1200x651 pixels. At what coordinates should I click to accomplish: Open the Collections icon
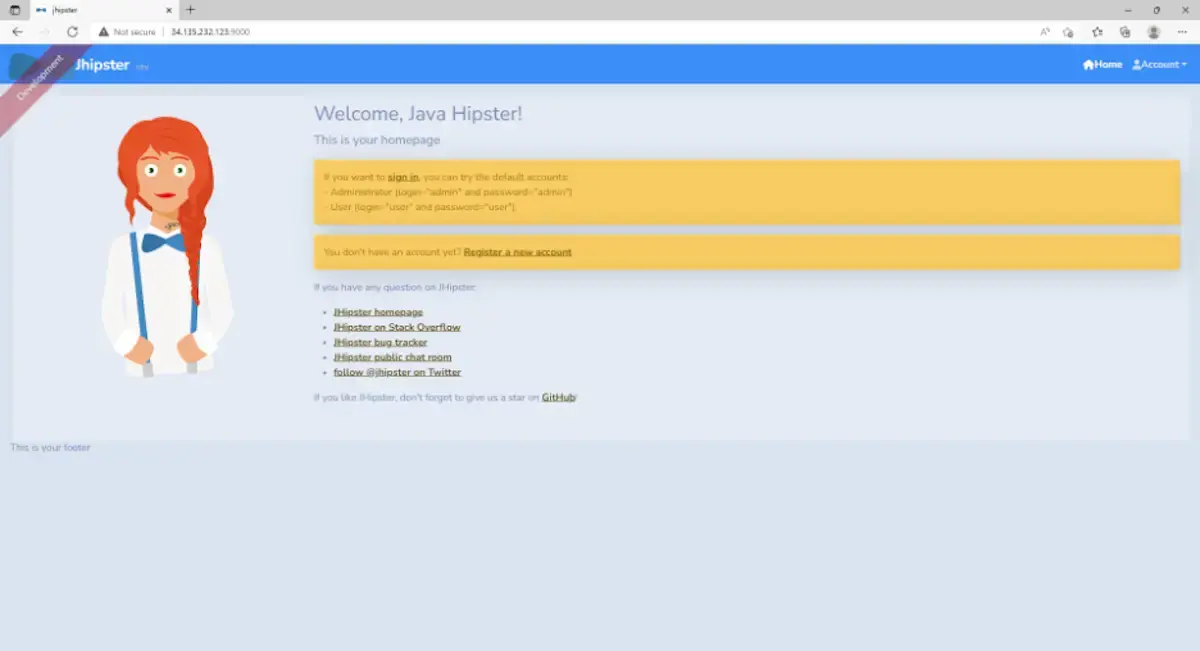(1125, 32)
